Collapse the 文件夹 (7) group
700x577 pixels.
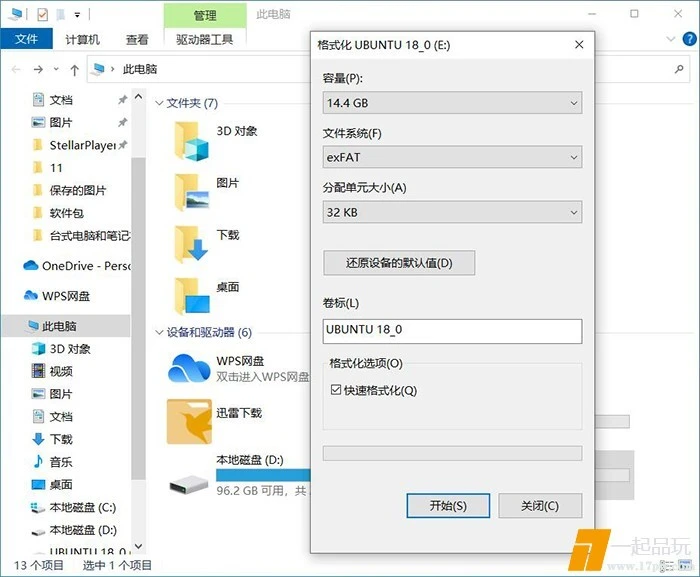[x=158, y=103]
